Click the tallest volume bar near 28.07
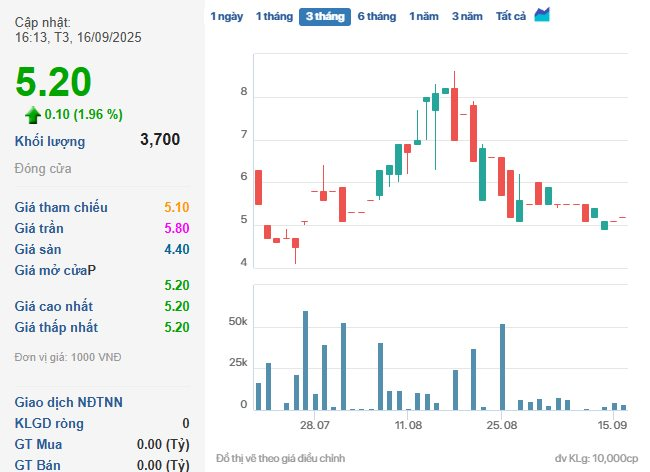Viewport: 650px width, 472px height. 305,360
